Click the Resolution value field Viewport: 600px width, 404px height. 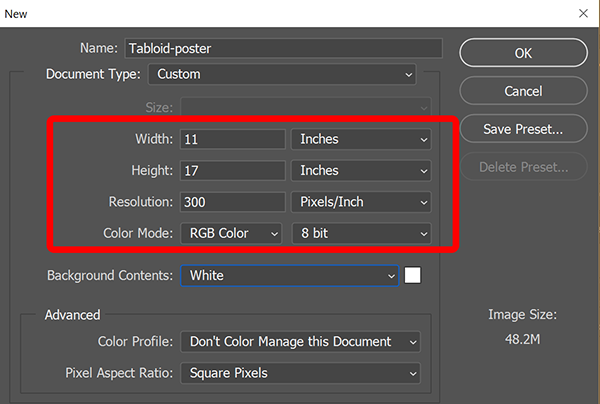click(233, 202)
